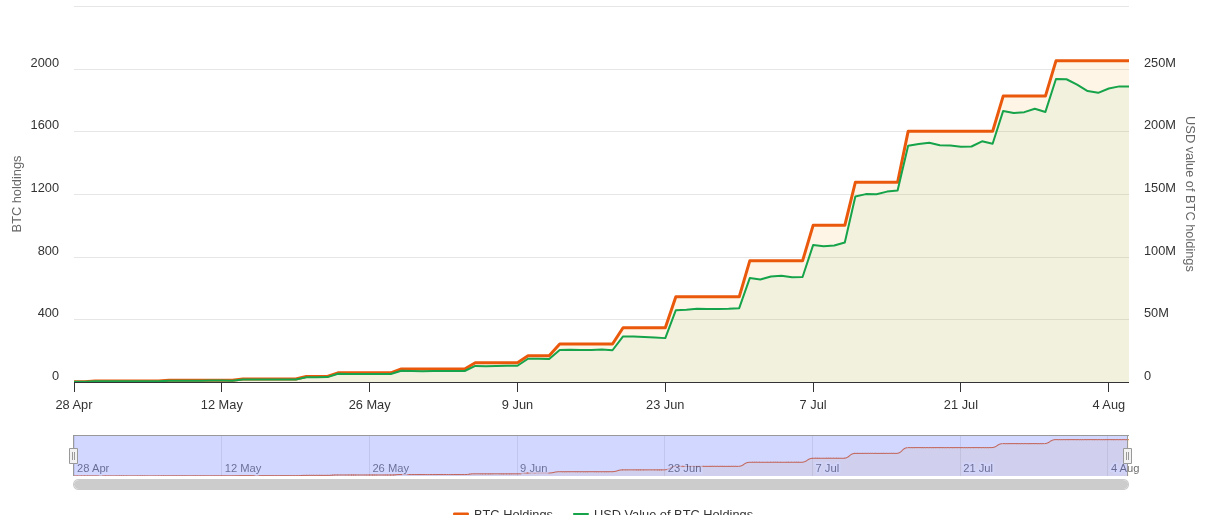
Task: Click the 4 Aug x-axis label
Action: coord(1108,405)
